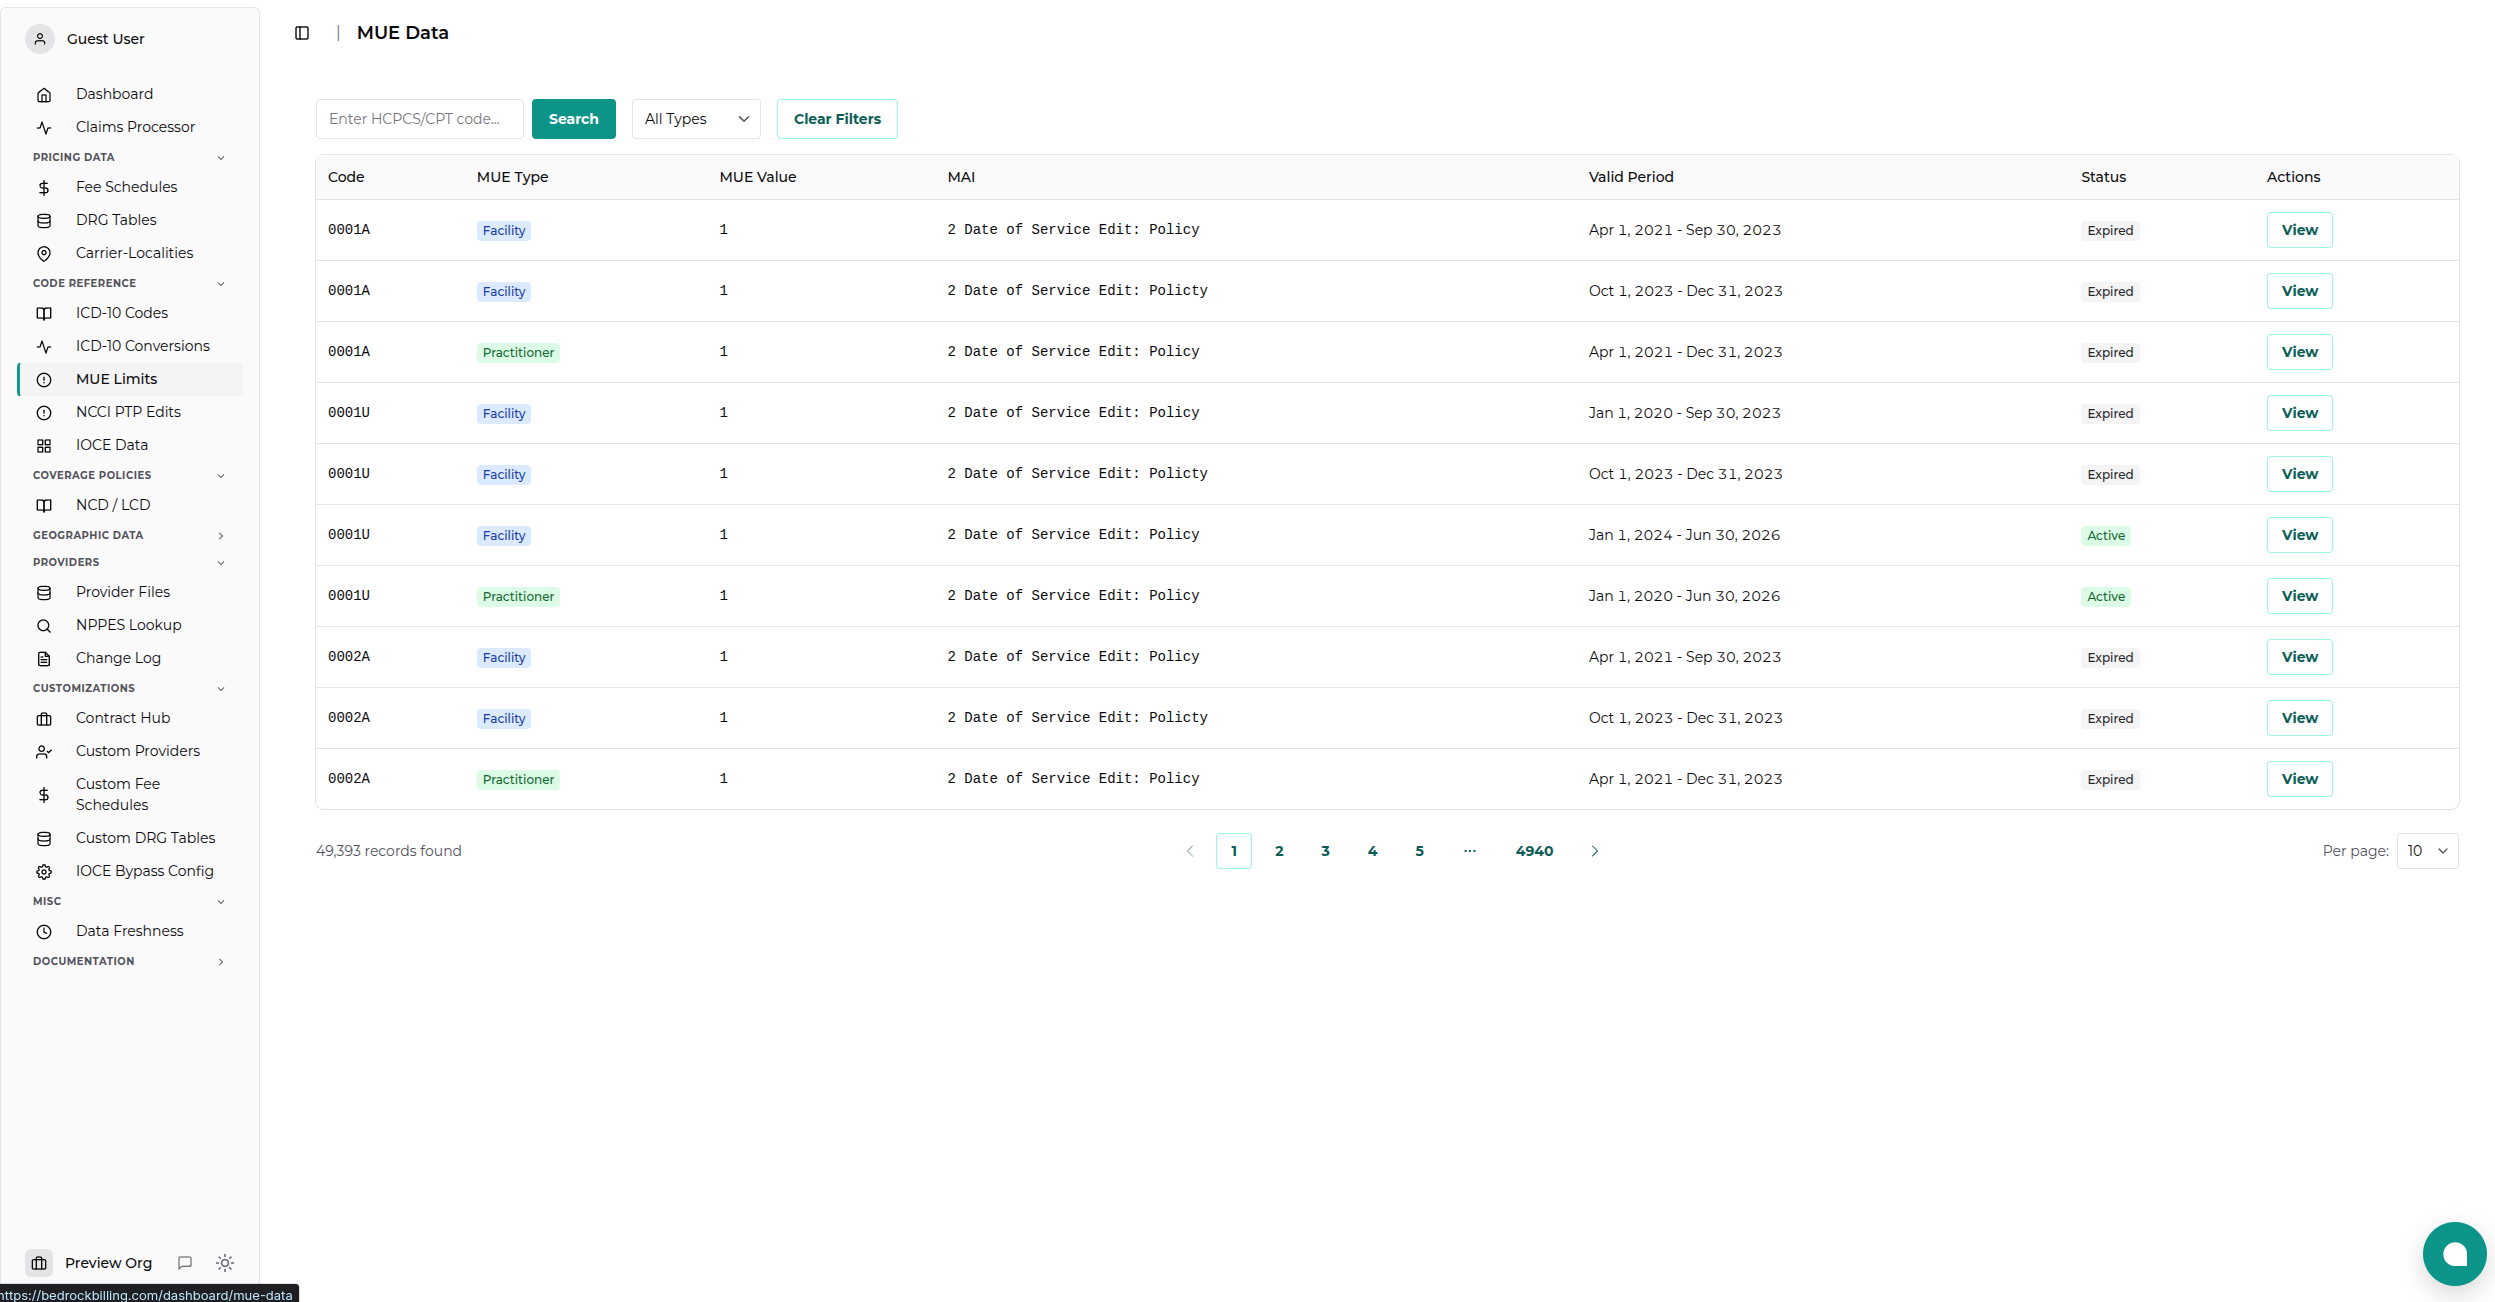This screenshot has height=1302, width=2495.
Task: Click the Custom Fee Schedules dollar icon
Action: pos(44,795)
